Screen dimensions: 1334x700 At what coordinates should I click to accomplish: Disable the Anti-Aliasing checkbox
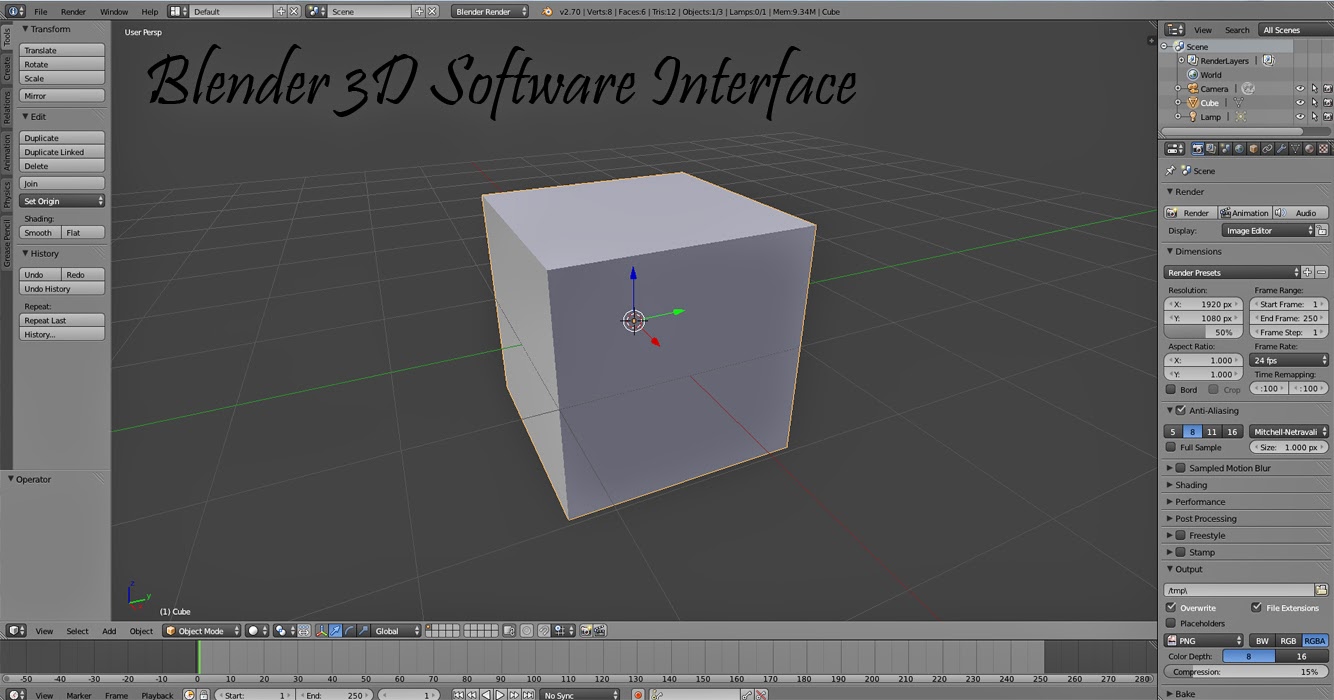(x=1181, y=410)
